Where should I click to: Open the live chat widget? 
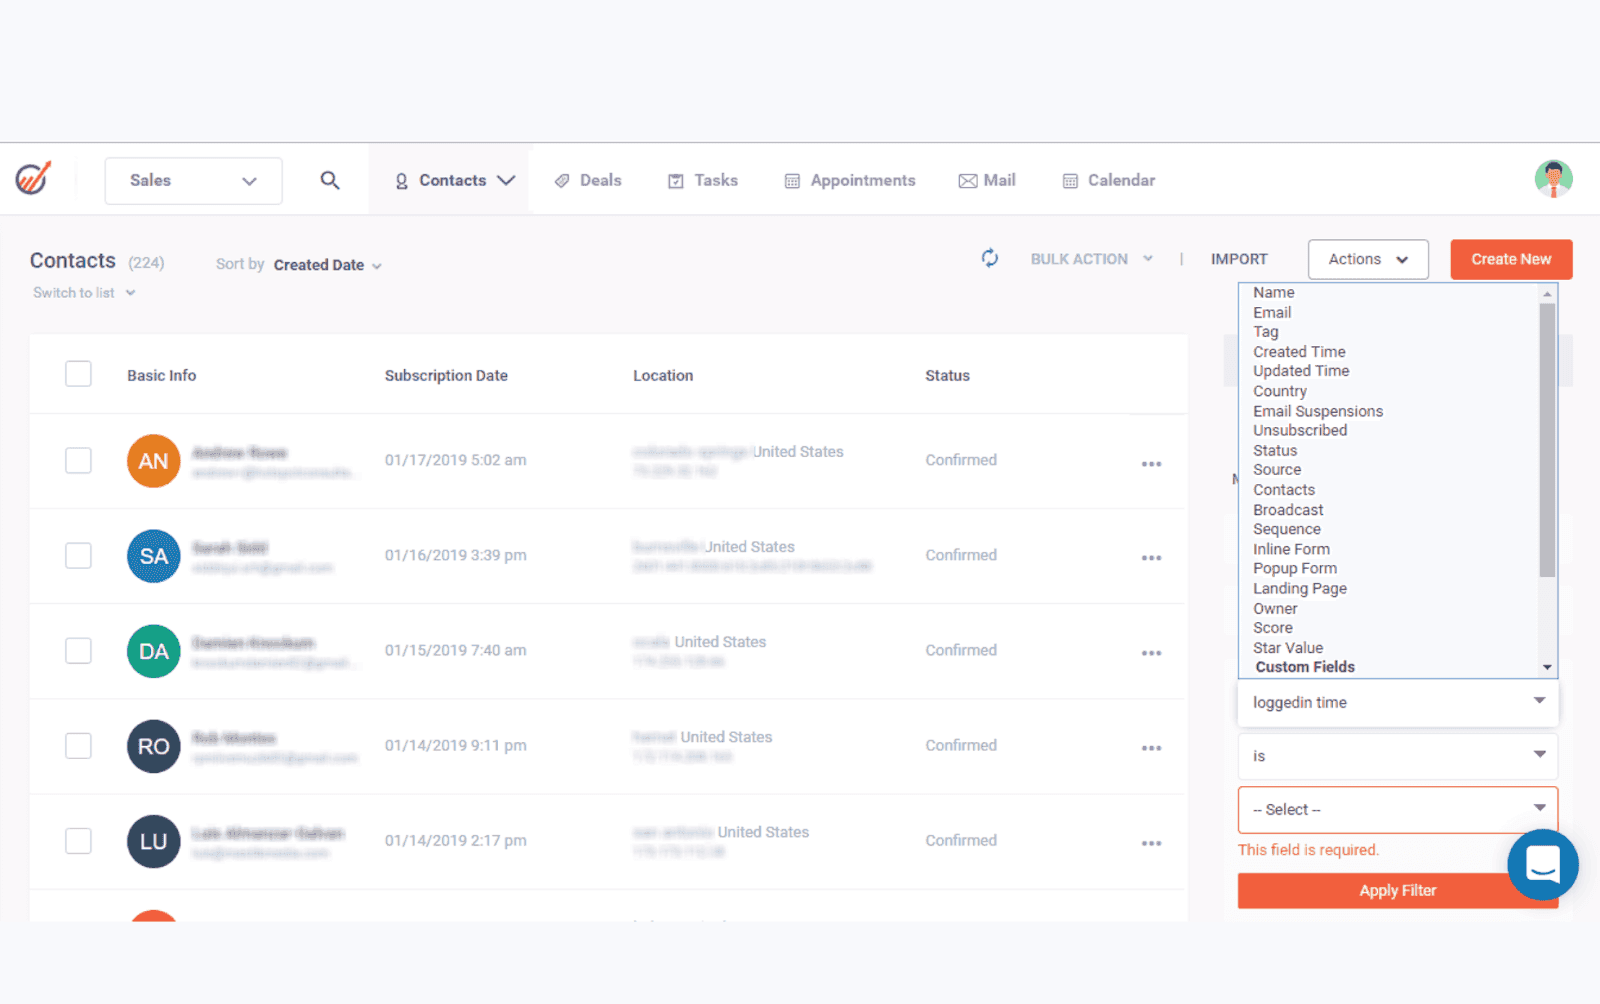click(1543, 865)
